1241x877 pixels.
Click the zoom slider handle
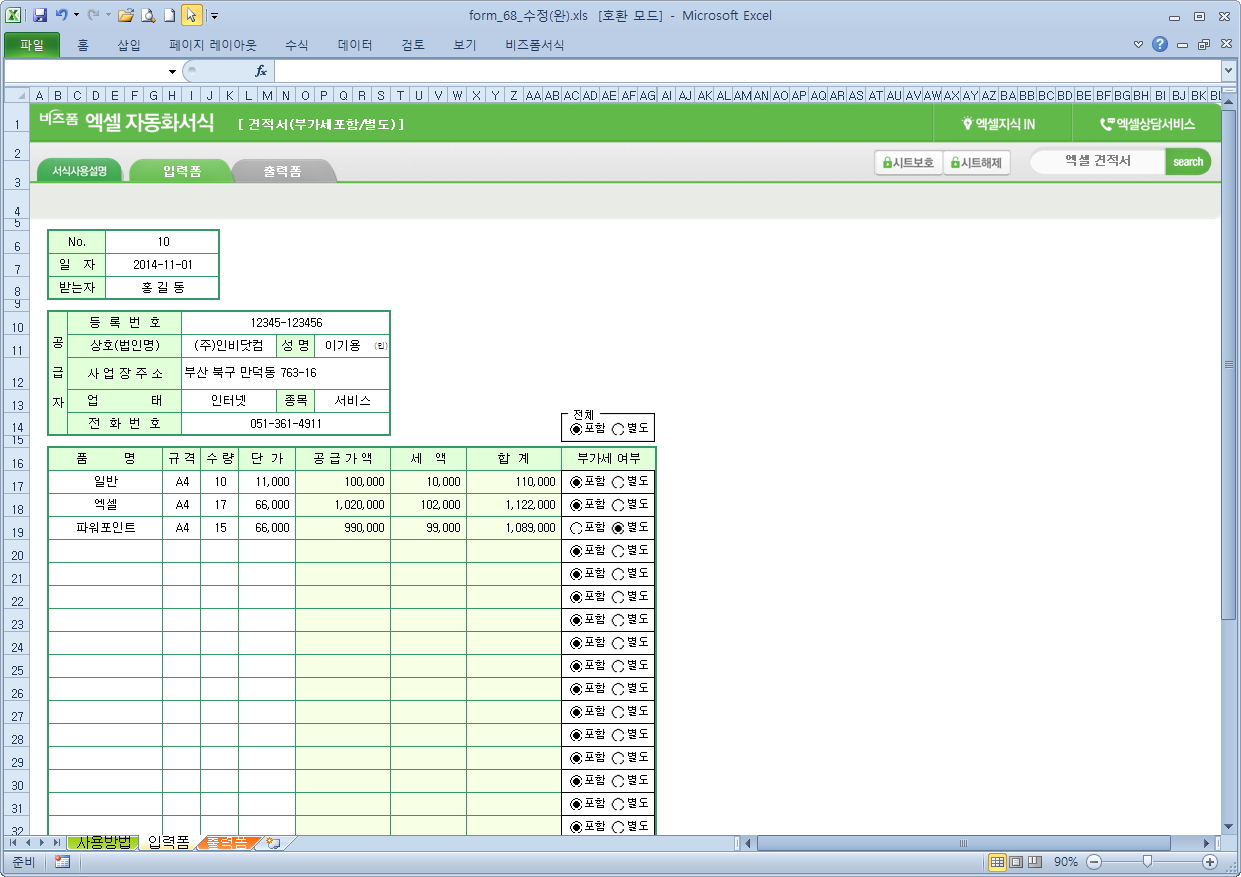point(1147,861)
